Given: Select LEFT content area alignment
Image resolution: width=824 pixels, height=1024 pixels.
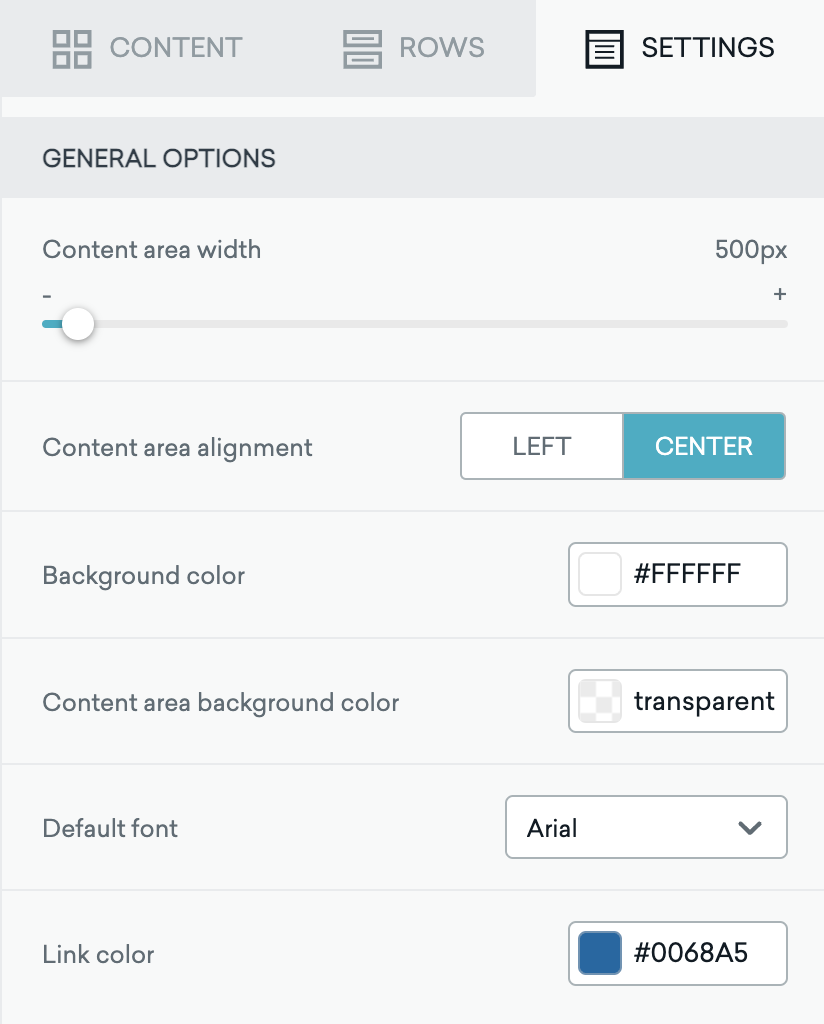Looking at the screenshot, I should tap(542, 446).
